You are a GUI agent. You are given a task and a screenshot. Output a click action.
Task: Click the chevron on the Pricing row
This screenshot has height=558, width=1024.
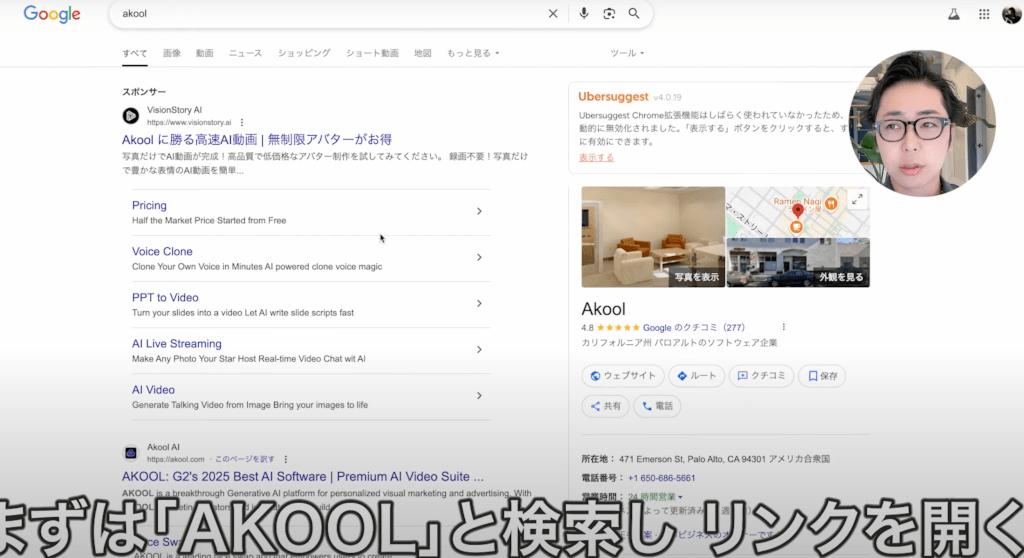479,212
